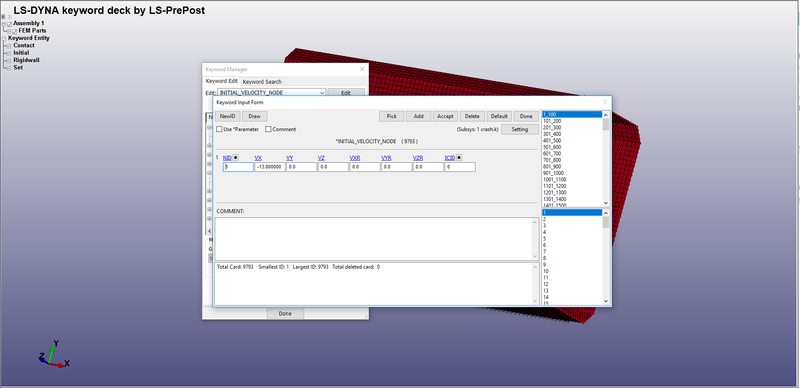The height and width of the screenshot is (388, 800).
Task: Click the VX field label link
Action: (x=258, y=158)
